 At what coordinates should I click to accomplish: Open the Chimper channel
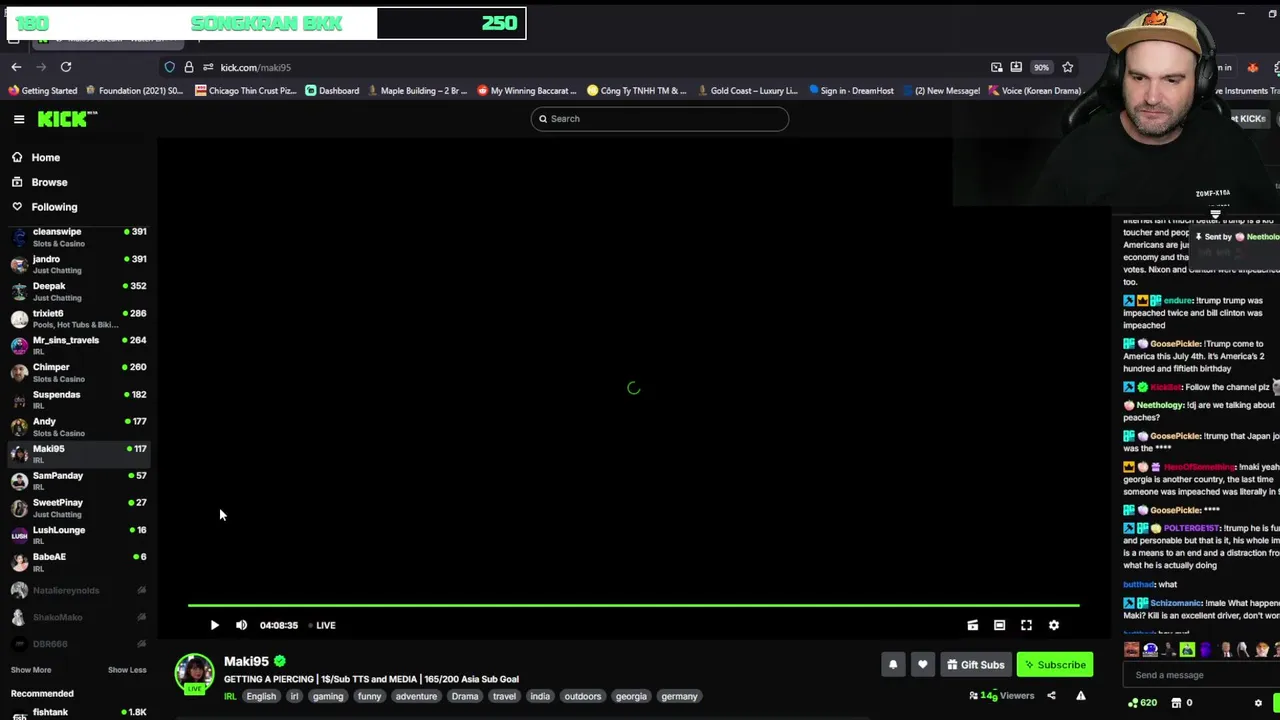click(78, 372)
